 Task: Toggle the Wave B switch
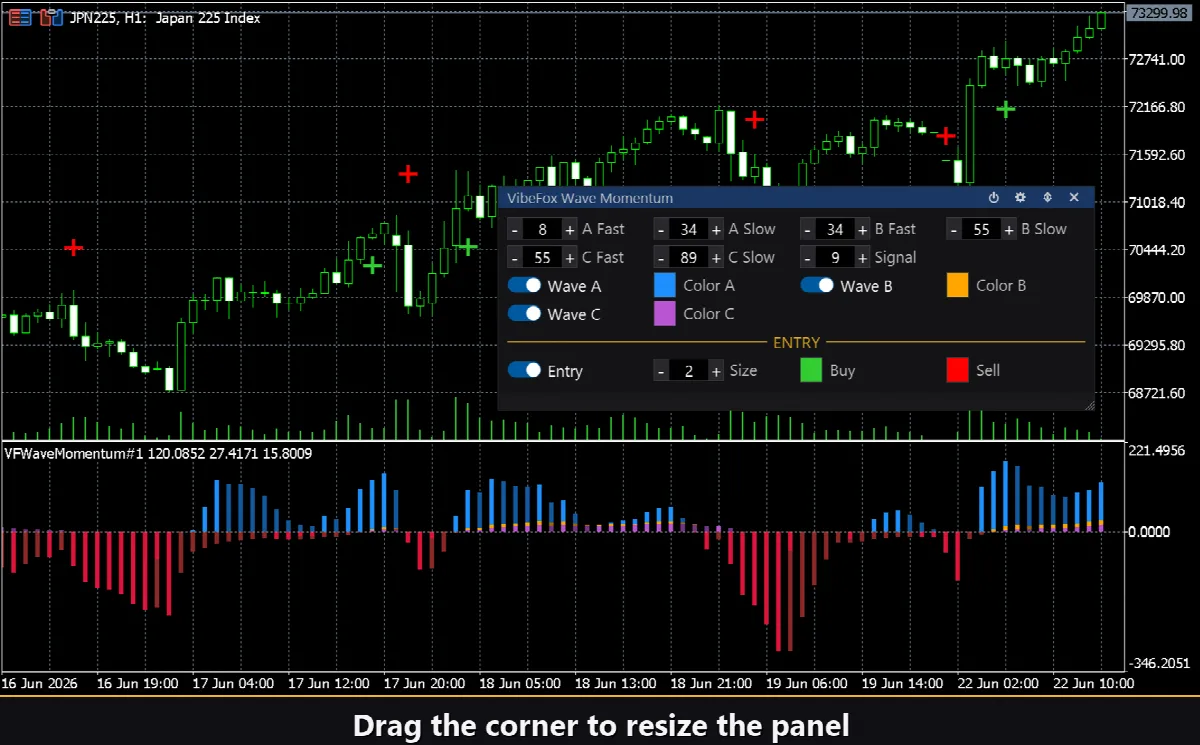click(x=817, y=286)
